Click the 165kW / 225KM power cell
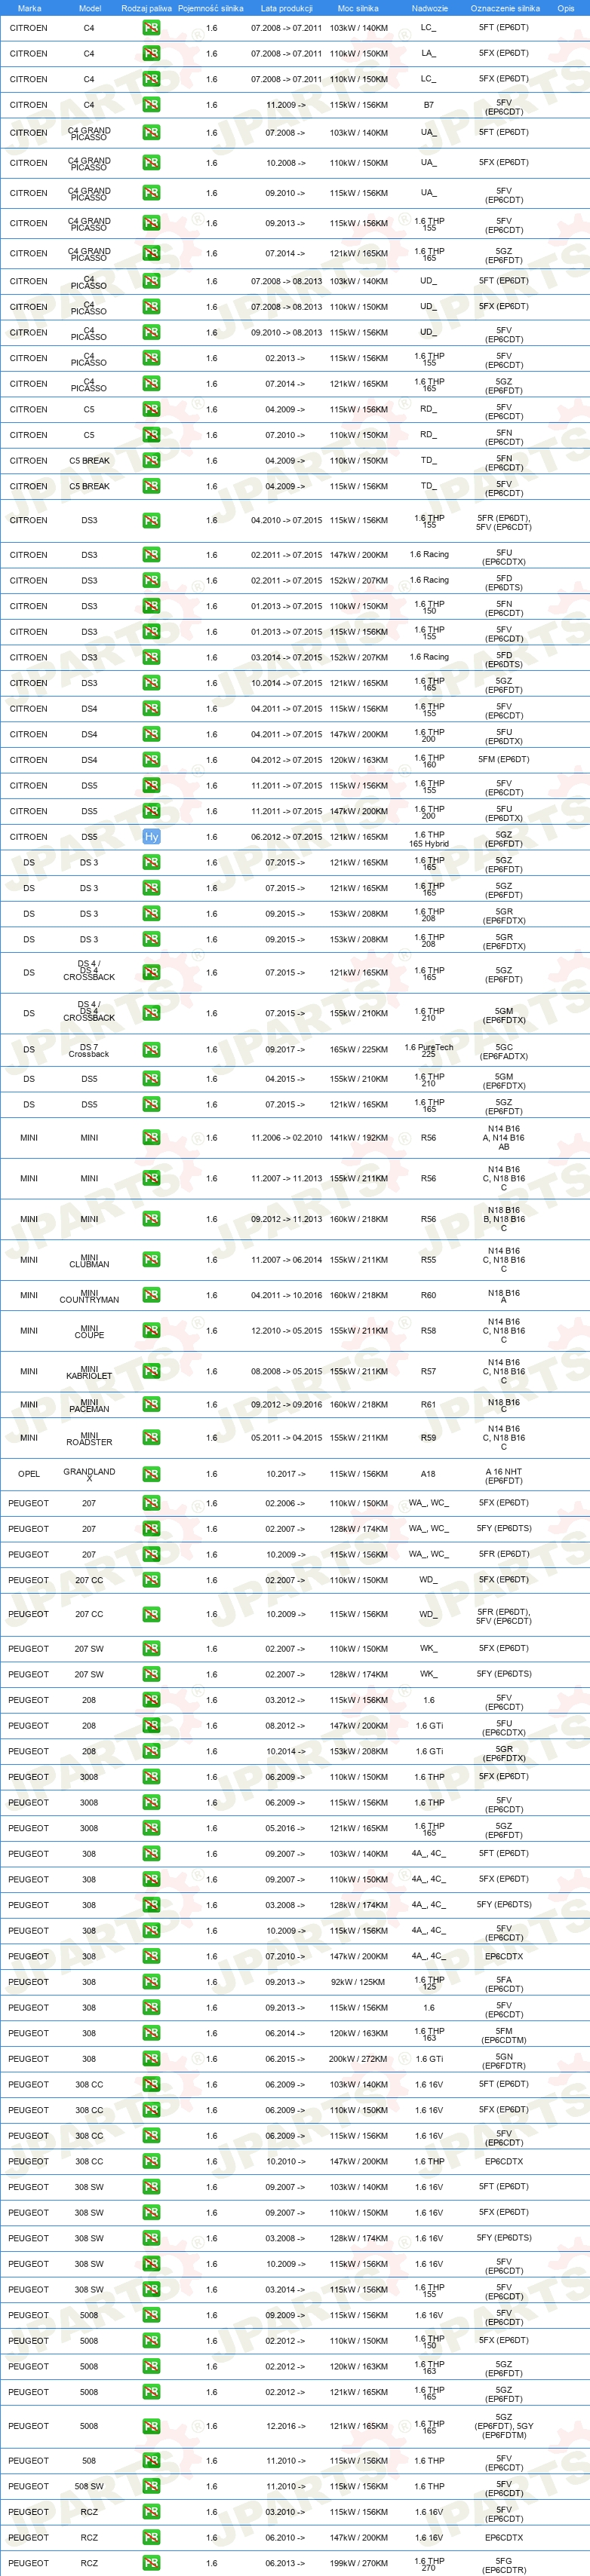Screen dimensions: 590x2576 [358, 1050]
